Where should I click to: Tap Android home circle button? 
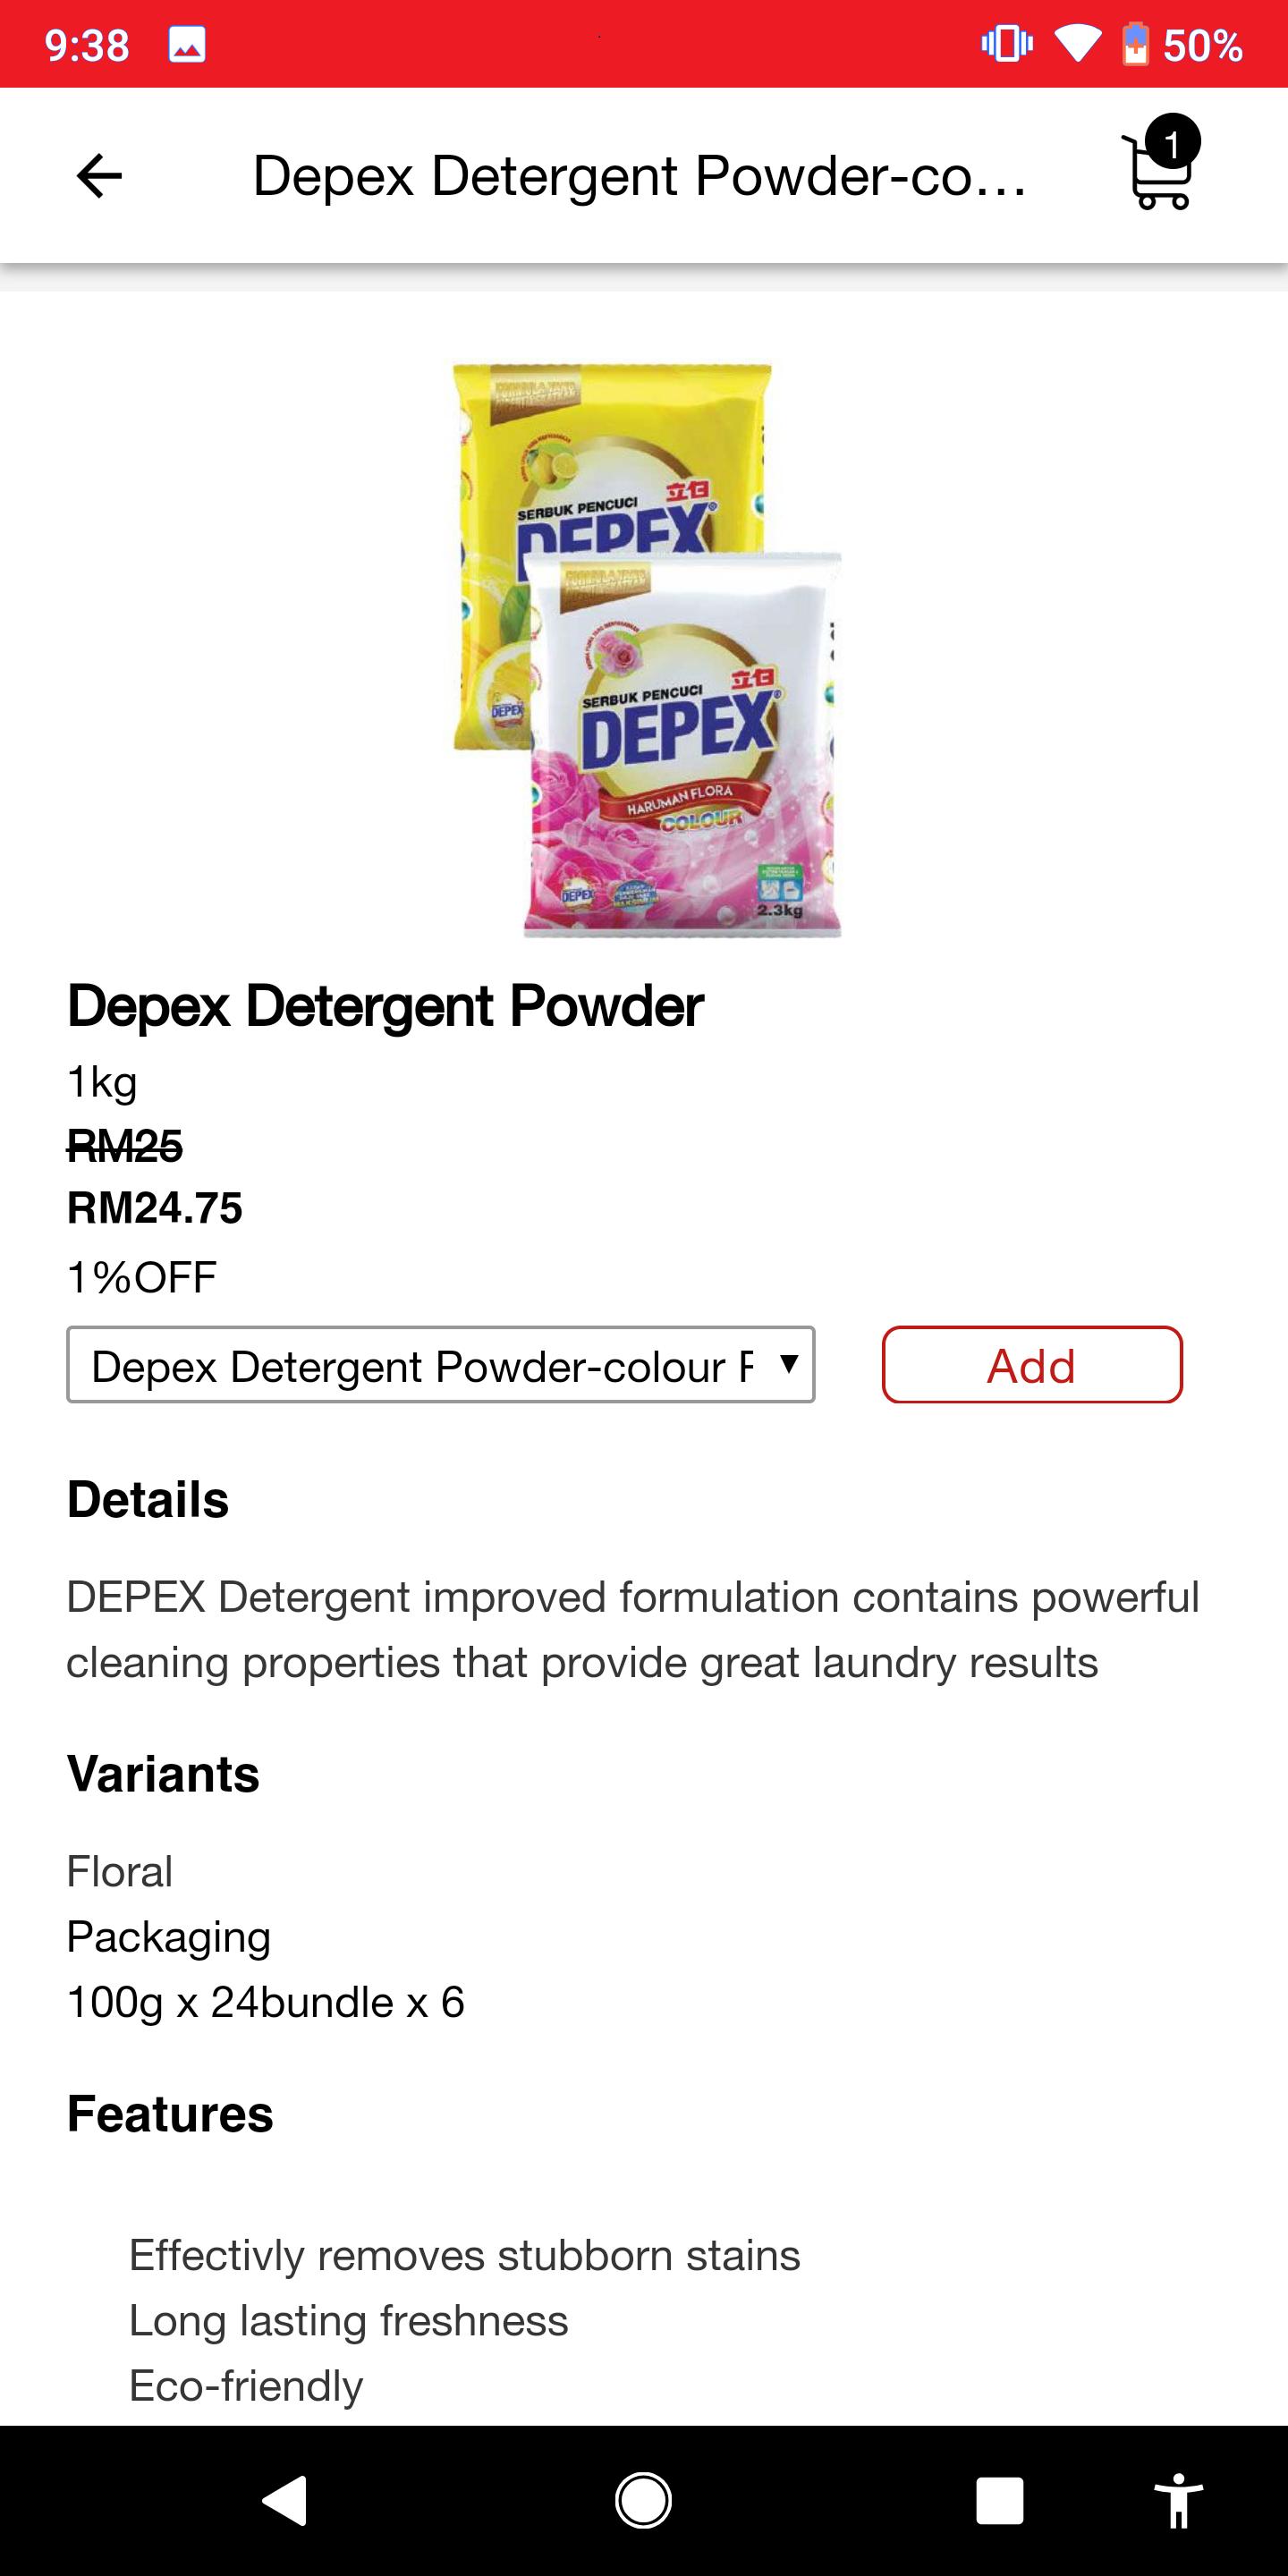643,2501
